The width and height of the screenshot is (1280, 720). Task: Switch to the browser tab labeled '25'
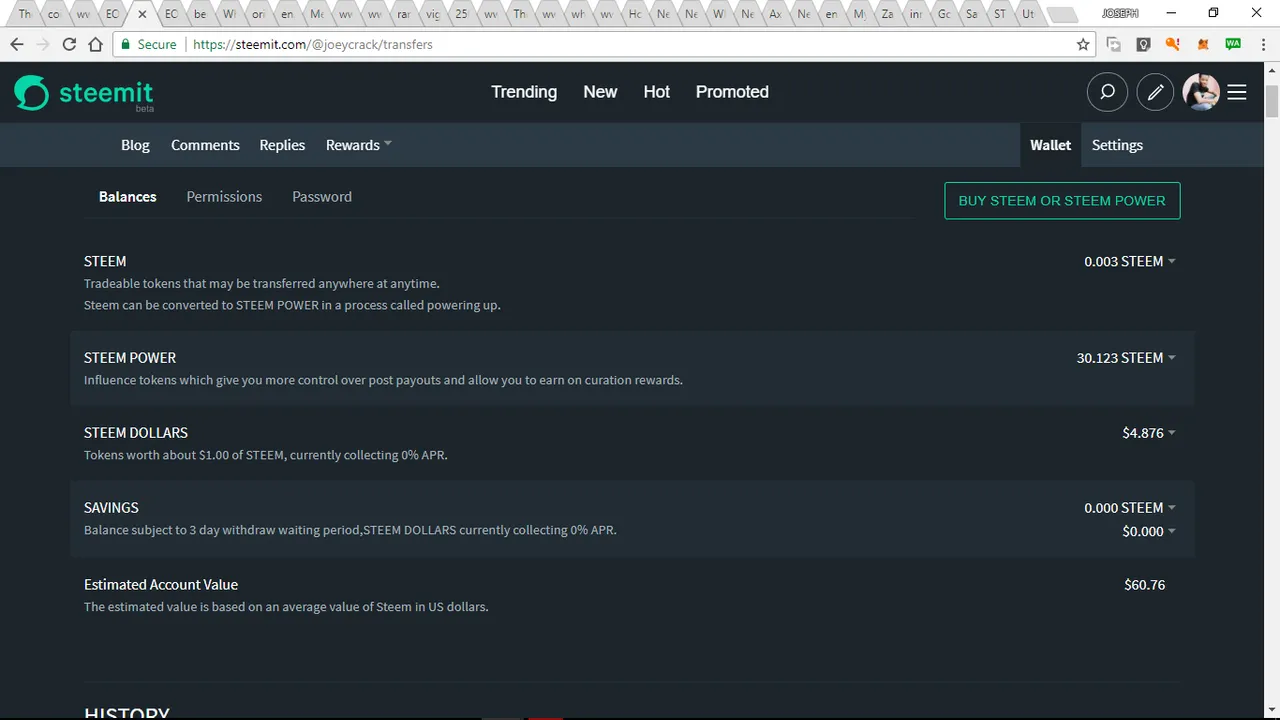coord(461,14)
